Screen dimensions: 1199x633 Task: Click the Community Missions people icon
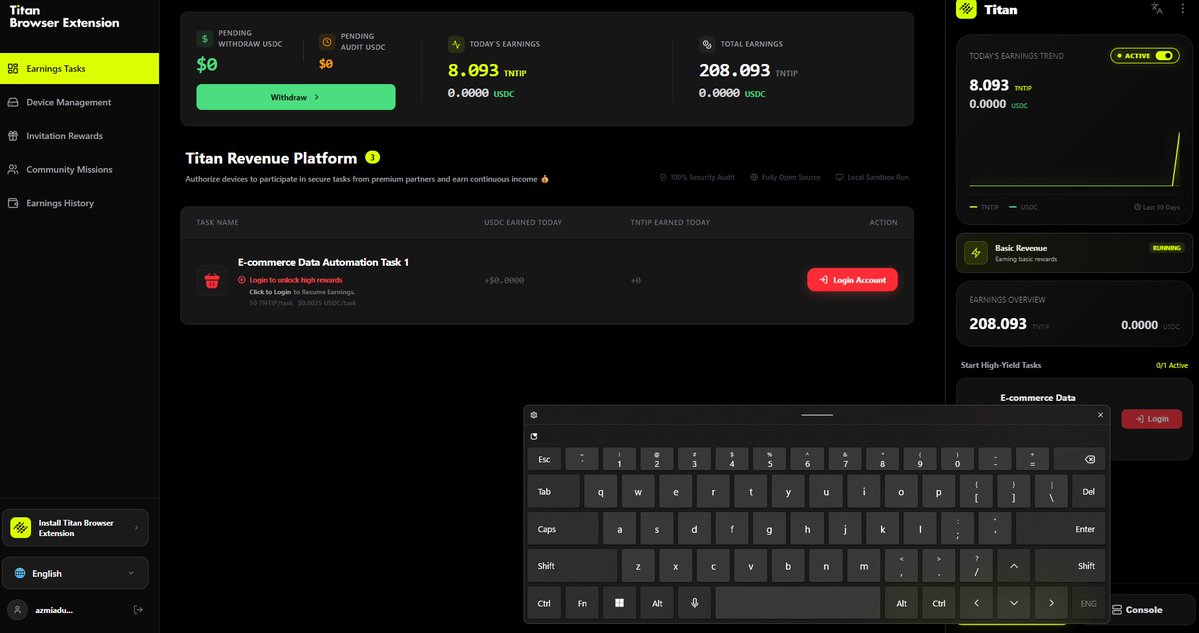point(13,169)
